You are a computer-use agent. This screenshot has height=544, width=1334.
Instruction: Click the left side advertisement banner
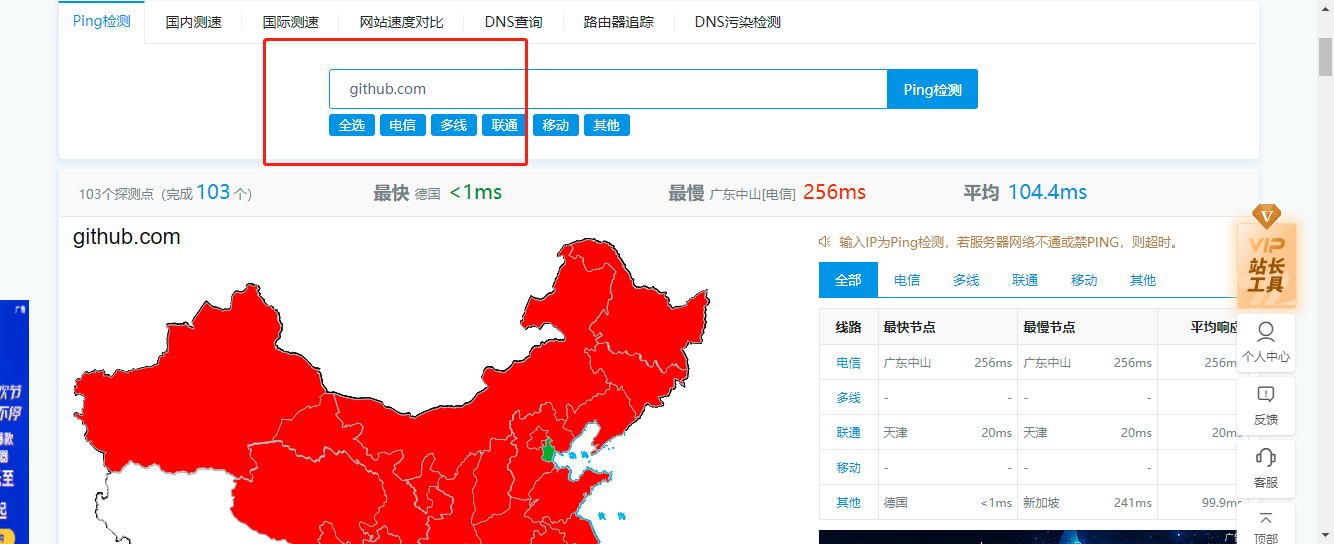(14, 422)
